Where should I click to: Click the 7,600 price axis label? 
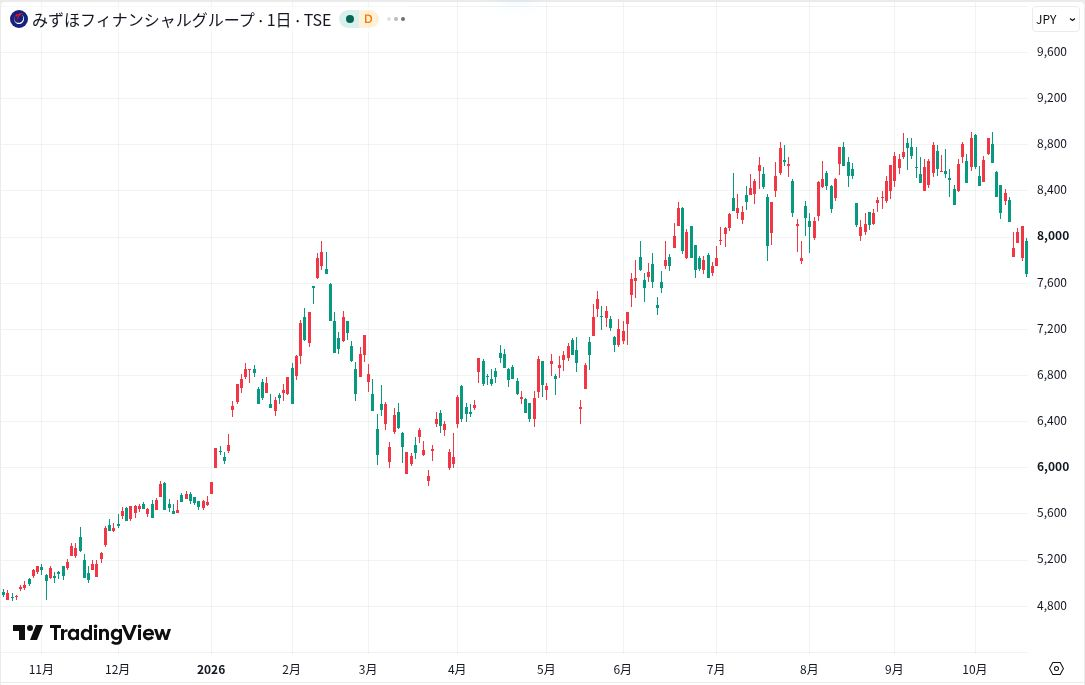(x=1052, y=282)
